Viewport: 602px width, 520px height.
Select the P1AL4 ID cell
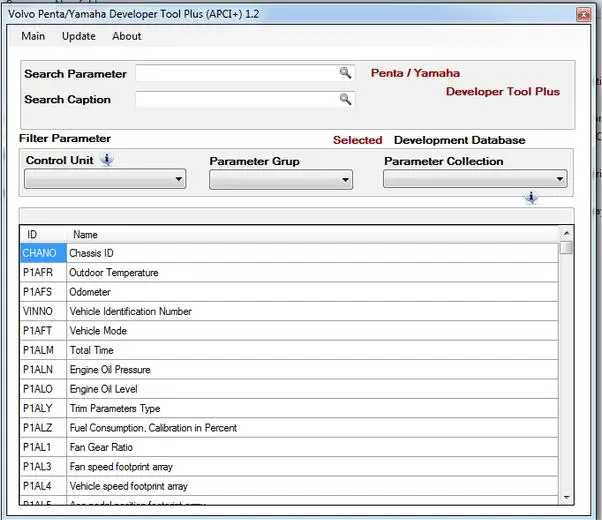(43, 486)
